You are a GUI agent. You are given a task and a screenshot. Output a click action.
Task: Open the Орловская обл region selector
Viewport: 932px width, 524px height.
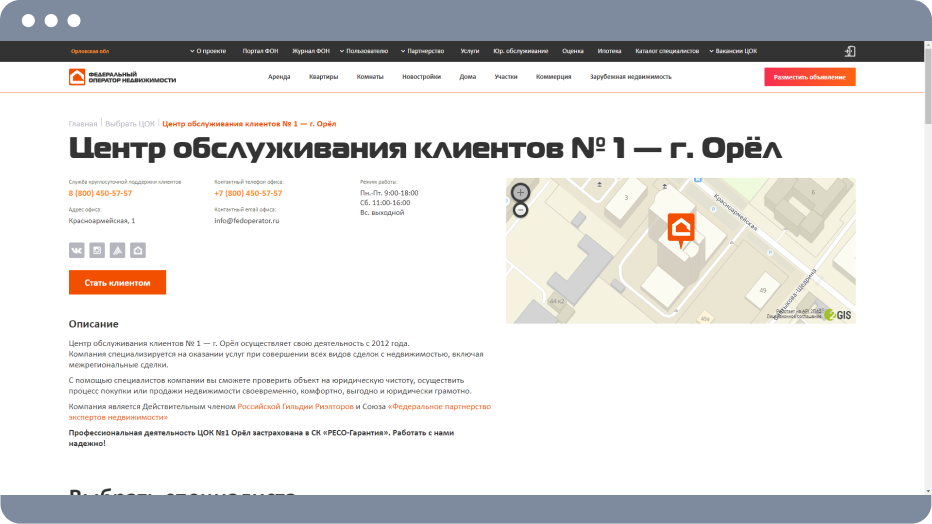tap(90, 51)
